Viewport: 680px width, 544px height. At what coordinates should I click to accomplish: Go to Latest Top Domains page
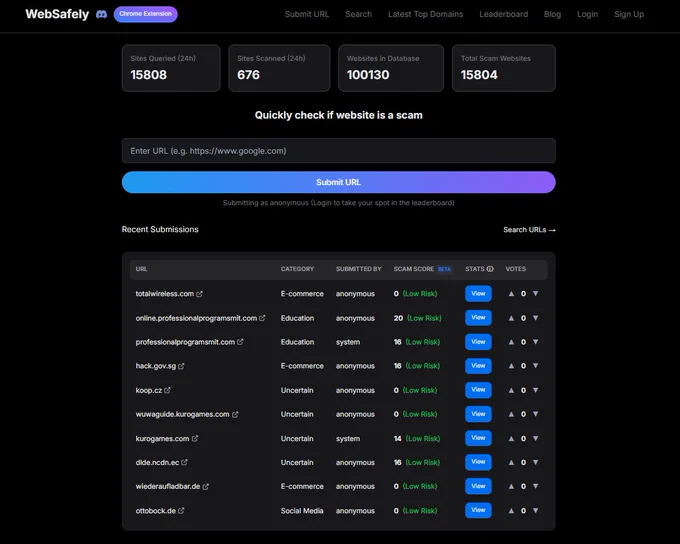[425, 14]
